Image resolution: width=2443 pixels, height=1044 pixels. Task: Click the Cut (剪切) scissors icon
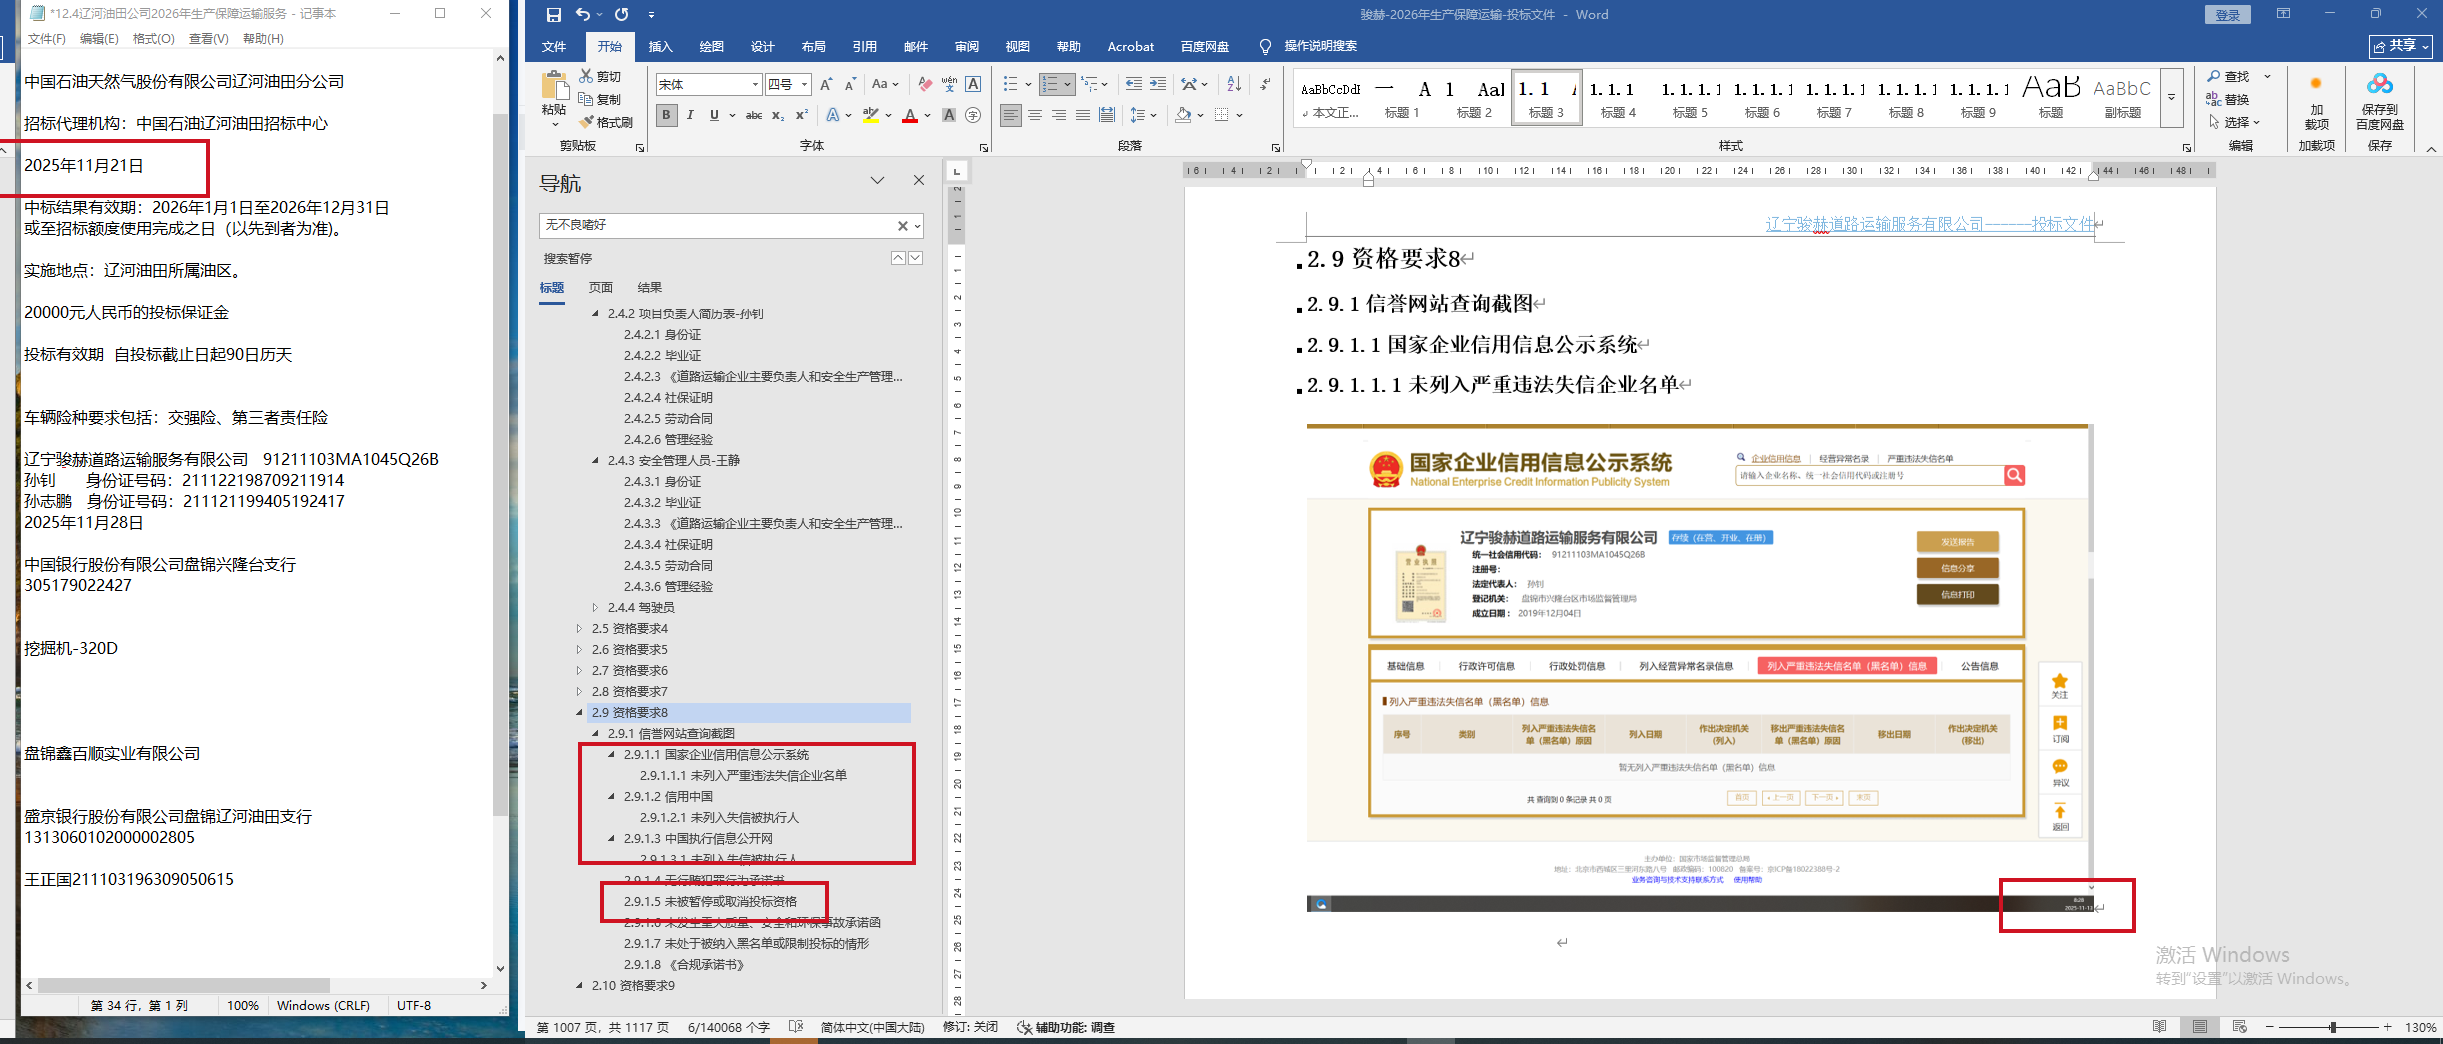(x=586, y=76)
